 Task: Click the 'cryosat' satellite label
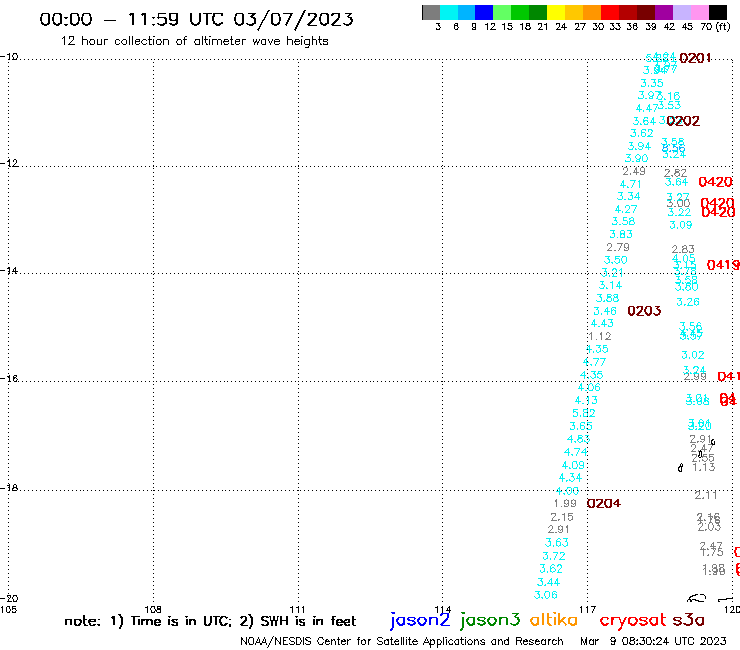click(x=633, y=620)
